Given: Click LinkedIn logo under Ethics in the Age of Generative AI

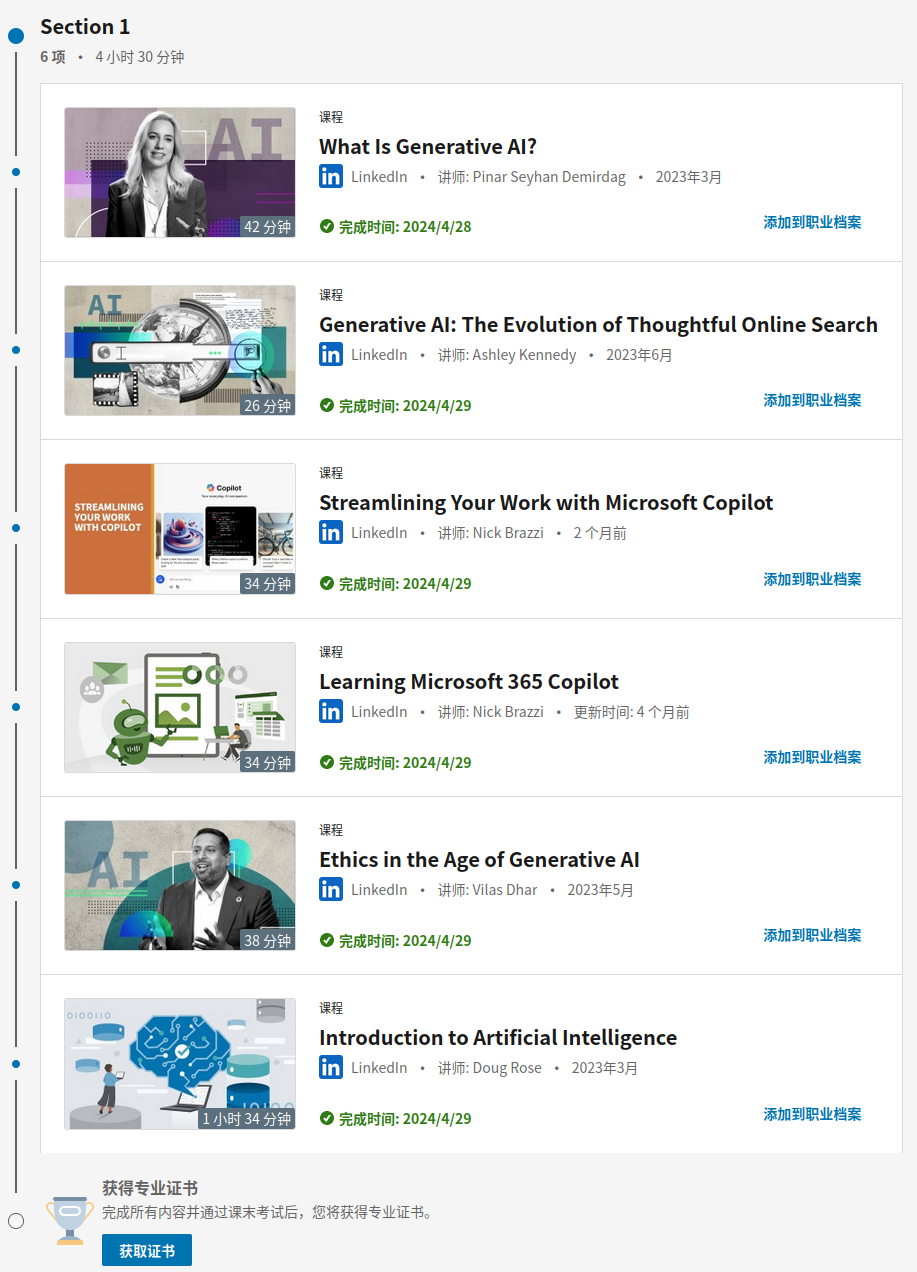Looking at the screenshot, I should pos(331,889).
